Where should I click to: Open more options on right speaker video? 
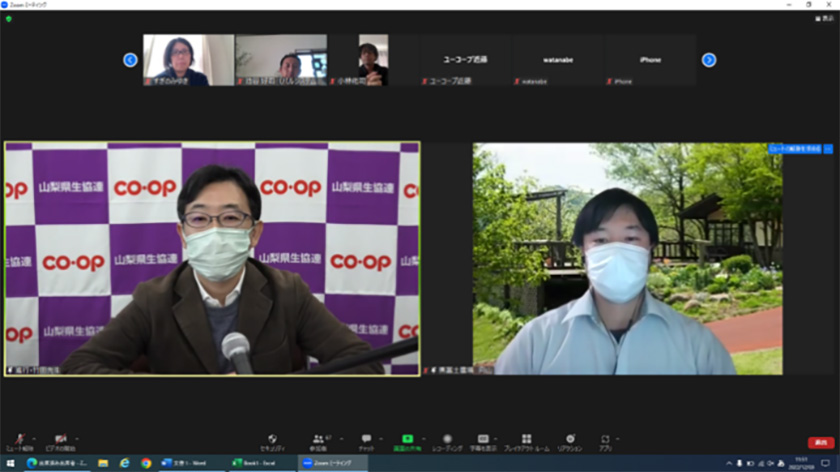pos(828,149)
